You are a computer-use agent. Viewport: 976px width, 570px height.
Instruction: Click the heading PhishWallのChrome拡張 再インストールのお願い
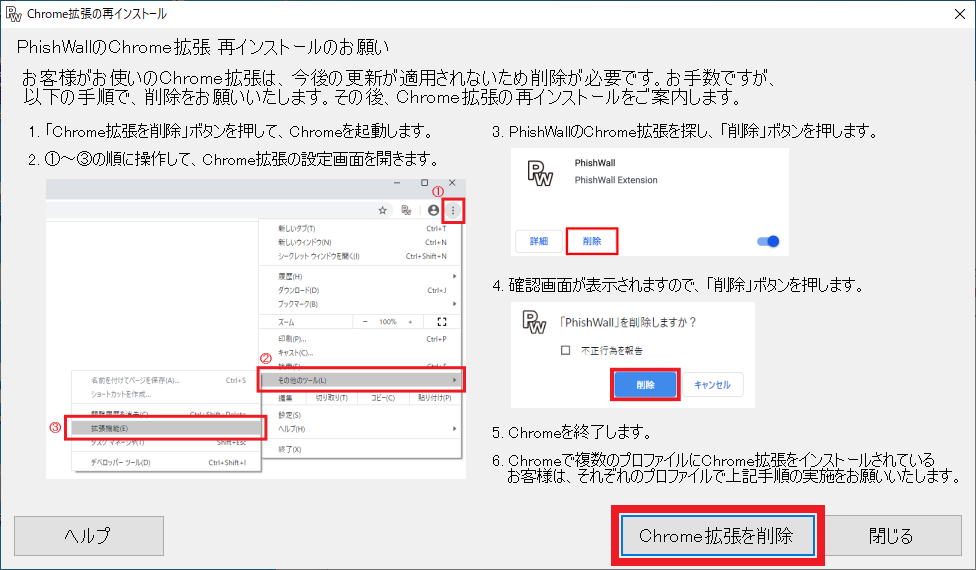(203, 47)
